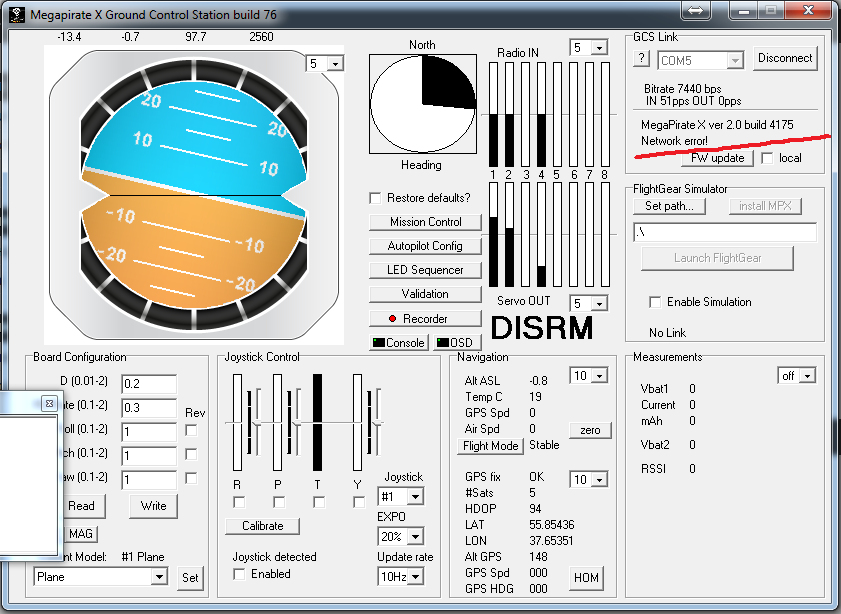
Task: Click the LAT value 55.85436
Action: click(551, 525)
